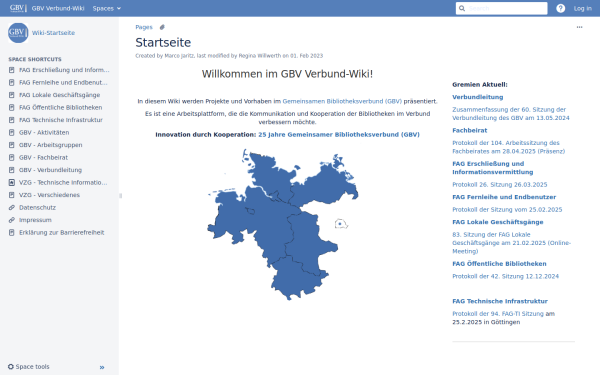Click icon beside VZG - Technische Informatio...

click(11, 183)
